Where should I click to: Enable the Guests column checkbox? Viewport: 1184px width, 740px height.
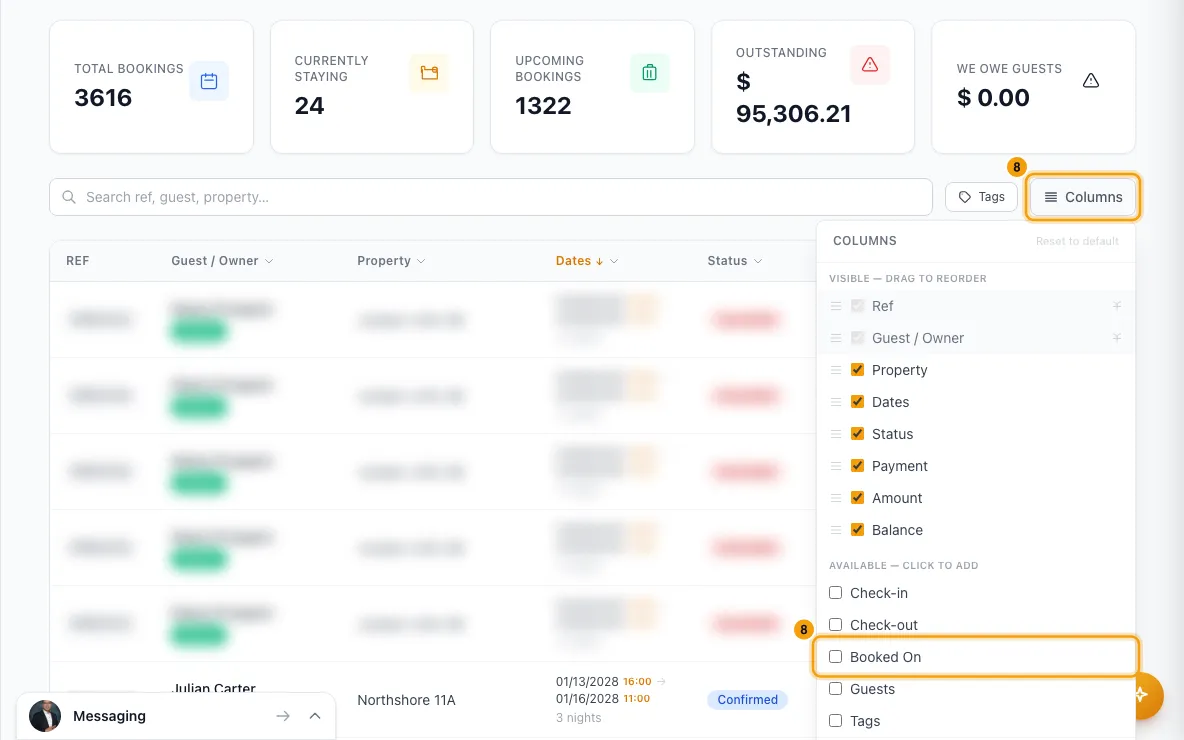point(835,689)
